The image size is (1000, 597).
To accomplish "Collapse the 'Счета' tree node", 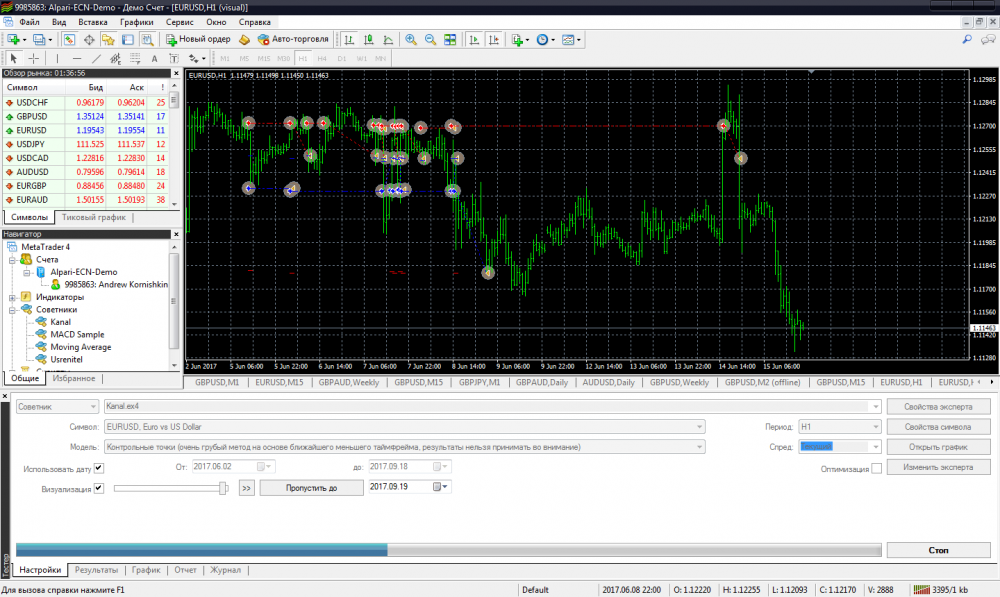I will pos(12,260).
